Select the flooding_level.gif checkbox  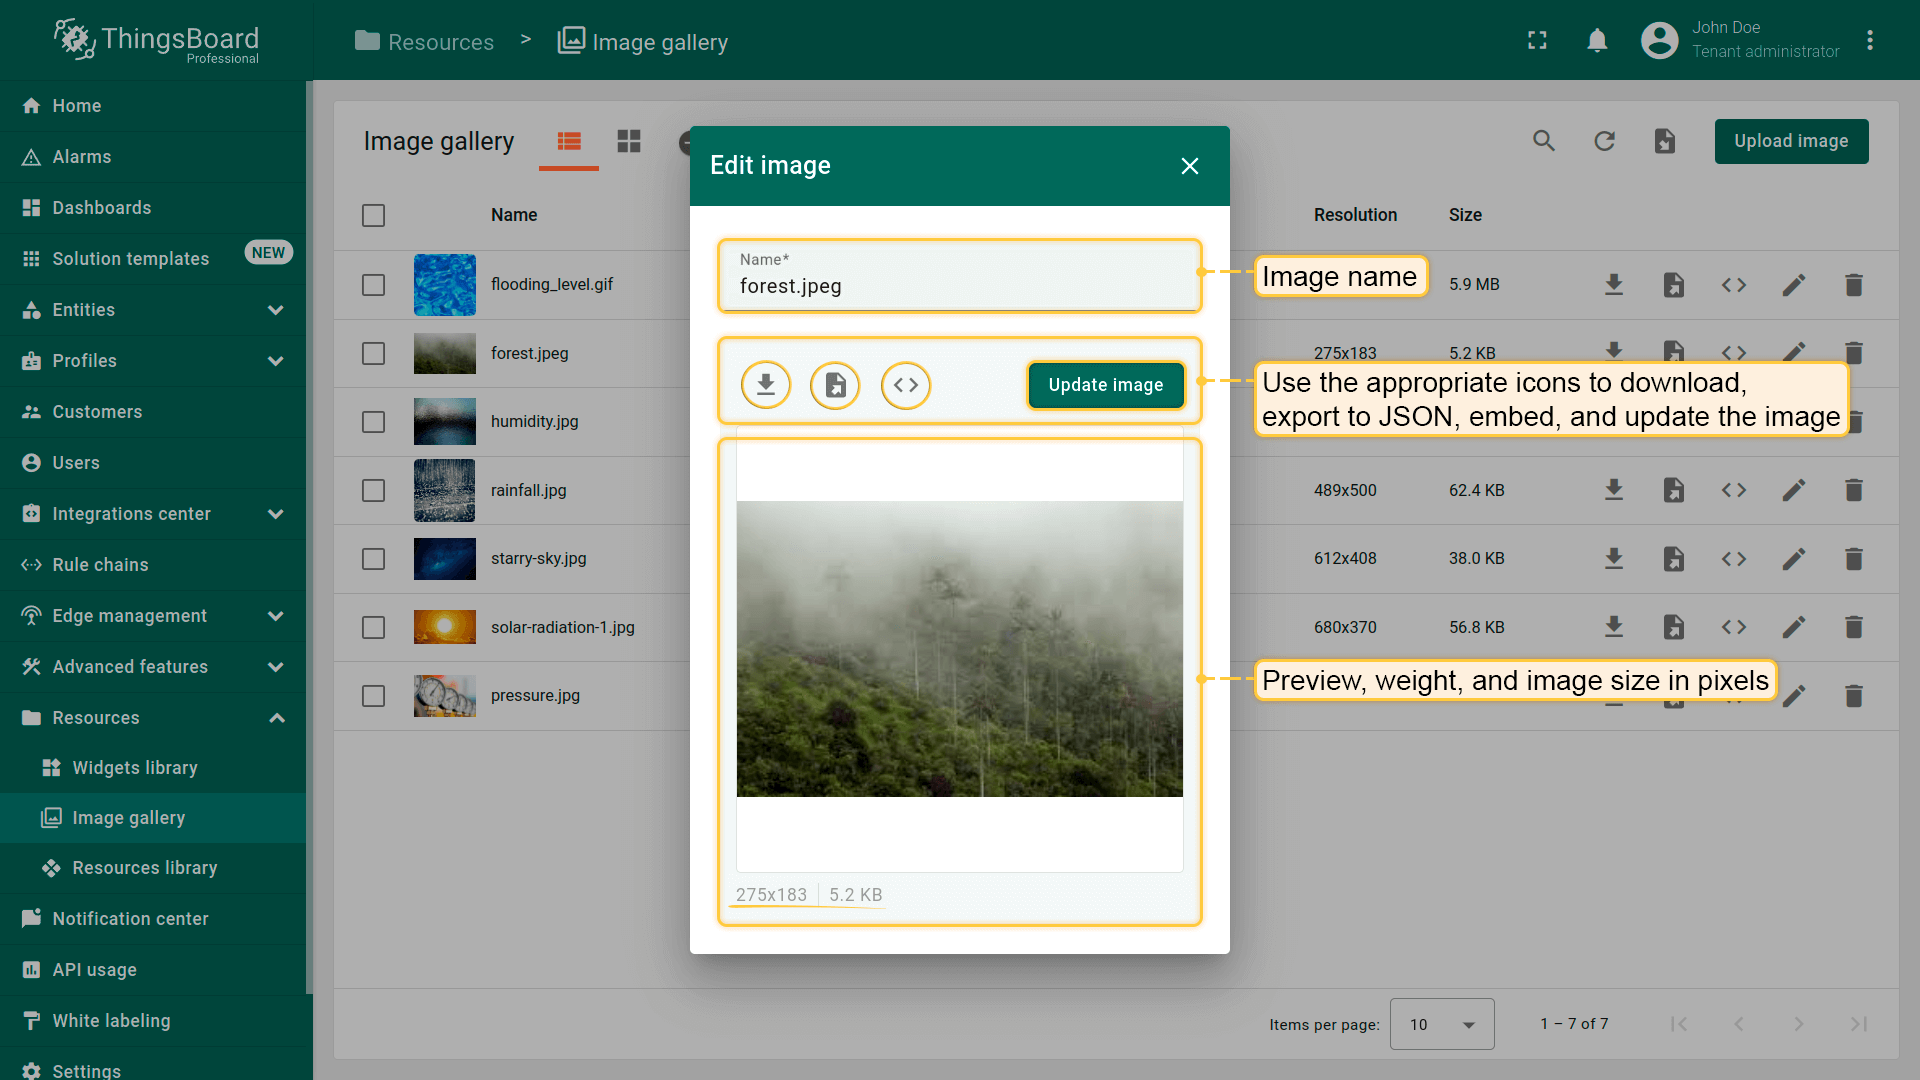coord(373,285)
